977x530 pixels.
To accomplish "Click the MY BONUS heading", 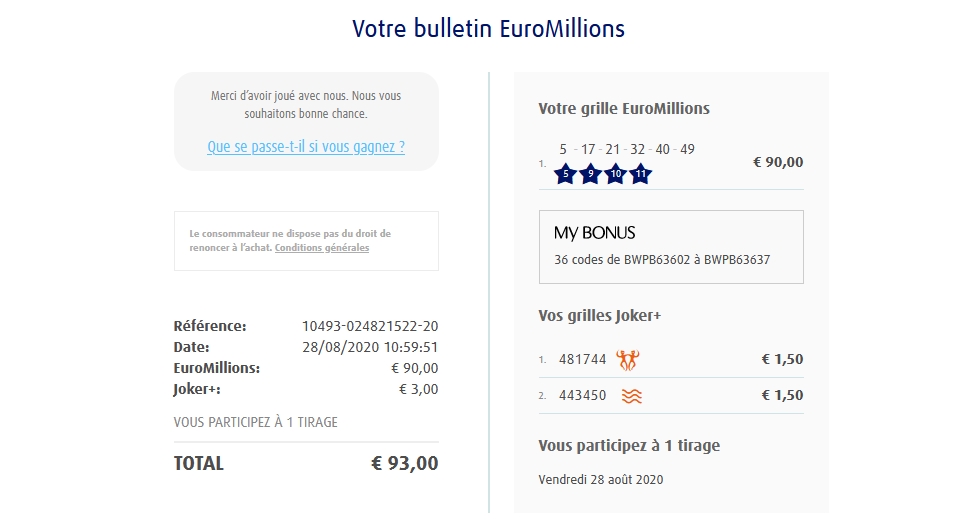I will click(594, 233).
